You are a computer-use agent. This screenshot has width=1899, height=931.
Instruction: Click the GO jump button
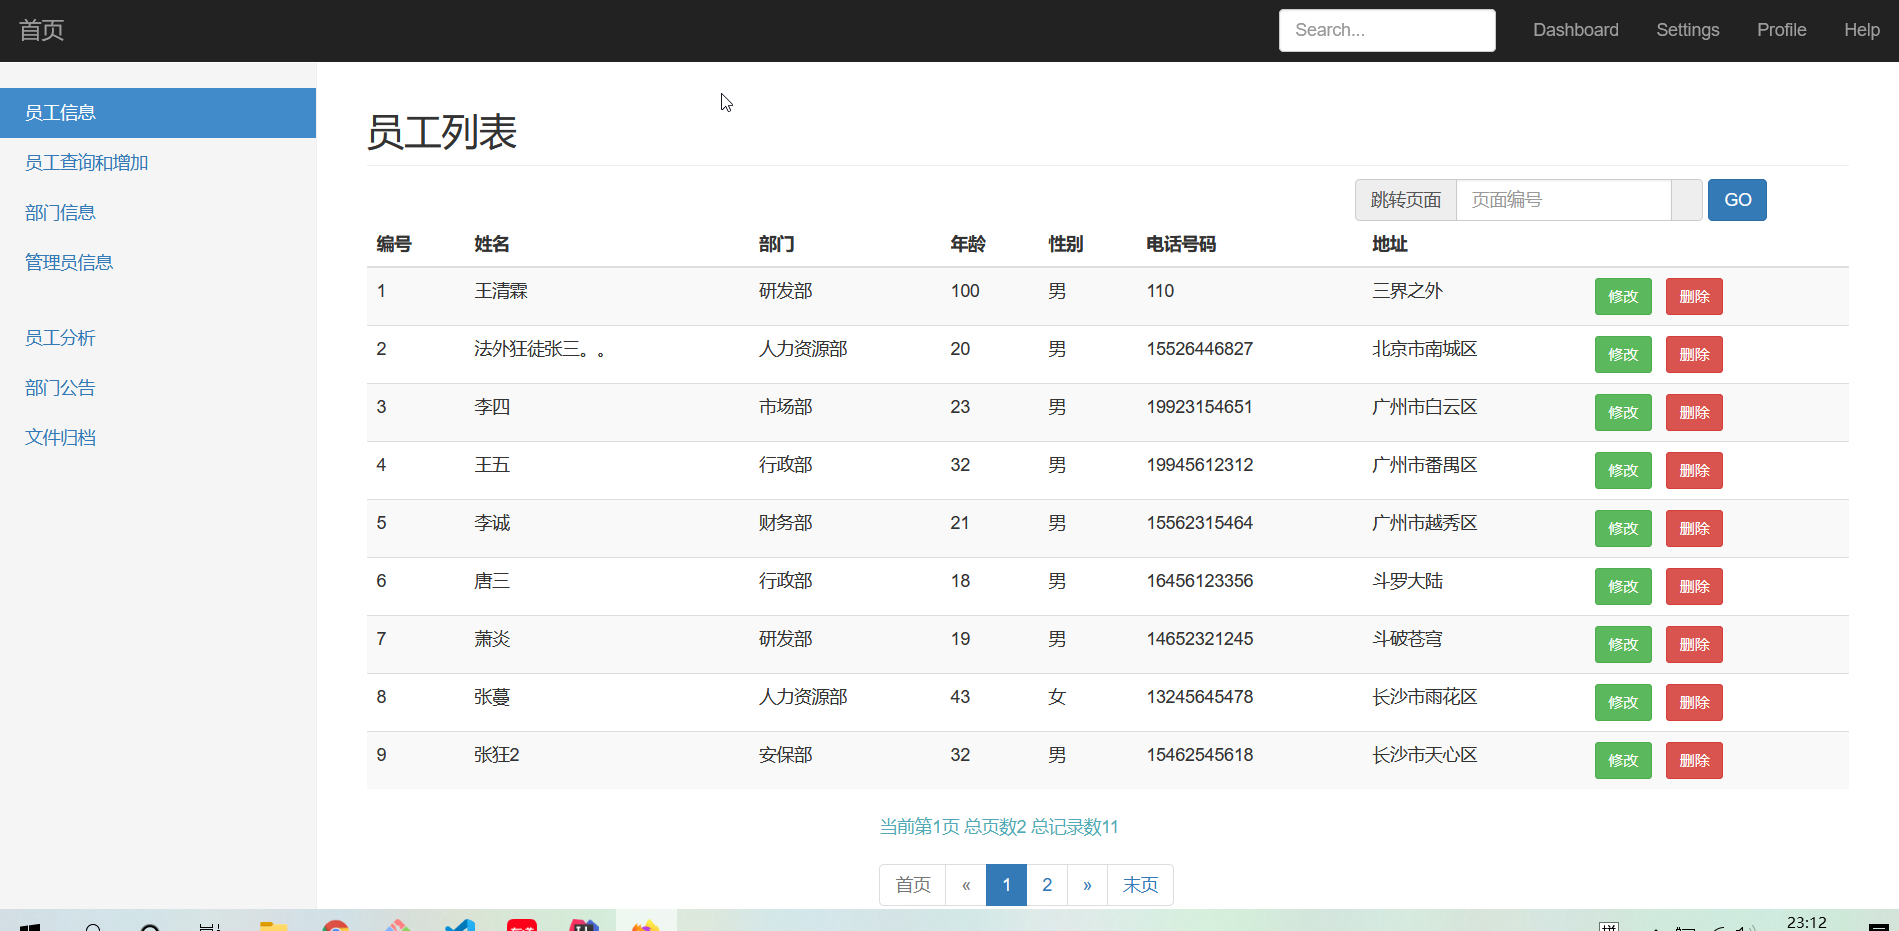click(x=1737, y=200)
